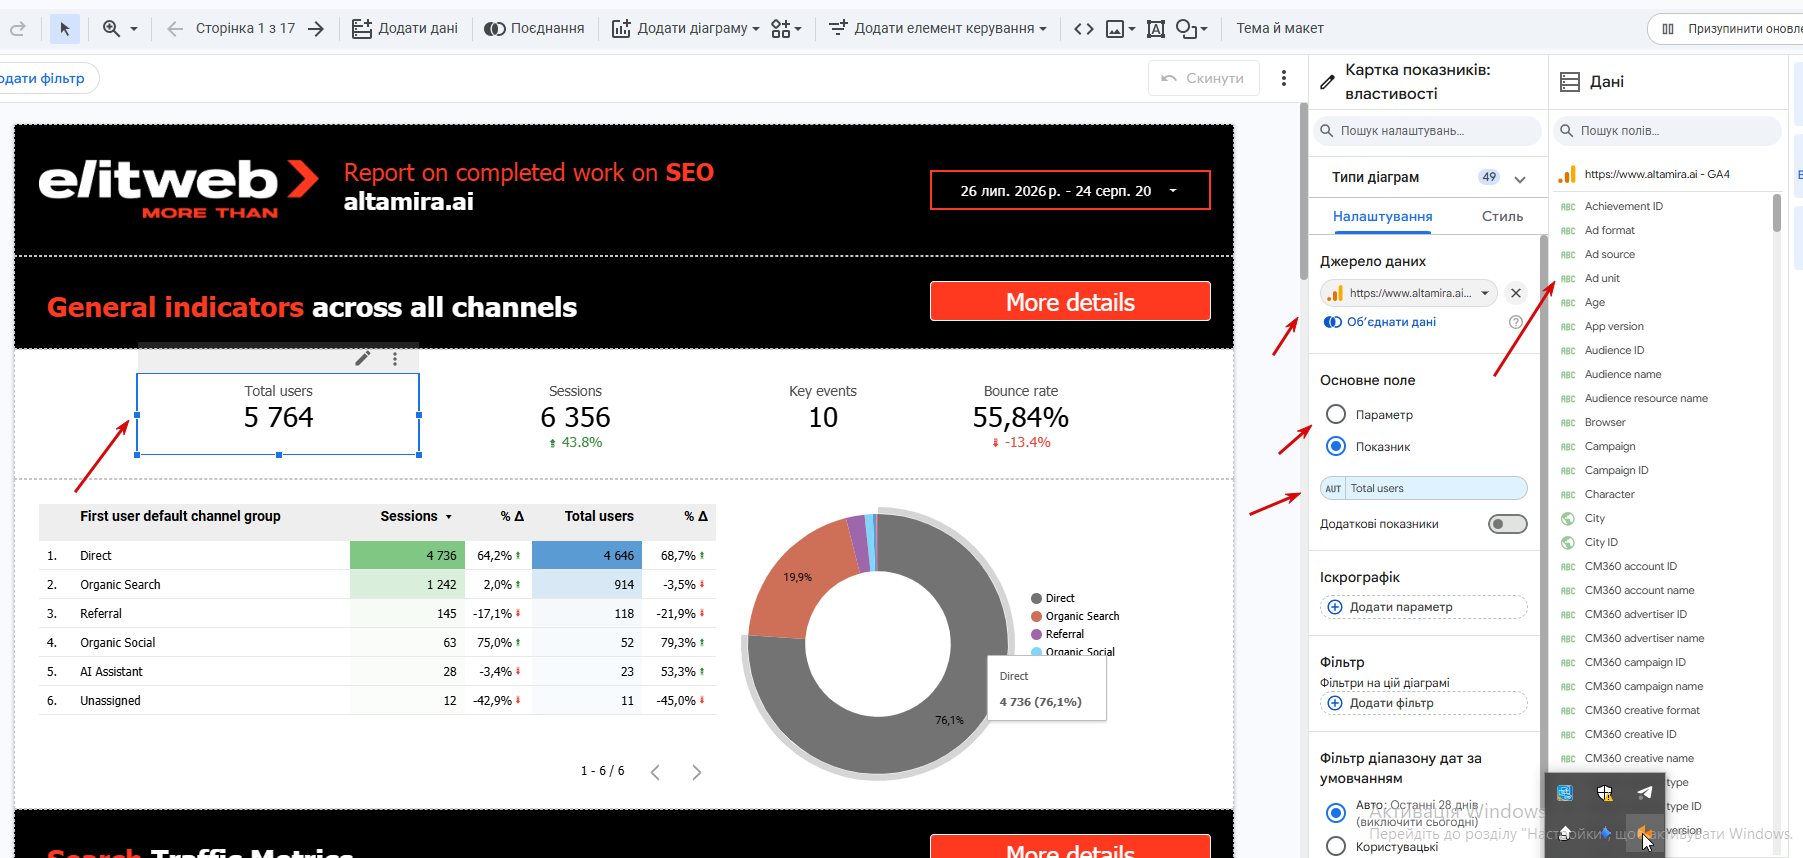Open the Тема й макет menu
Viewport: 1803px width, 858px height.
click(x=1280, y=28)
